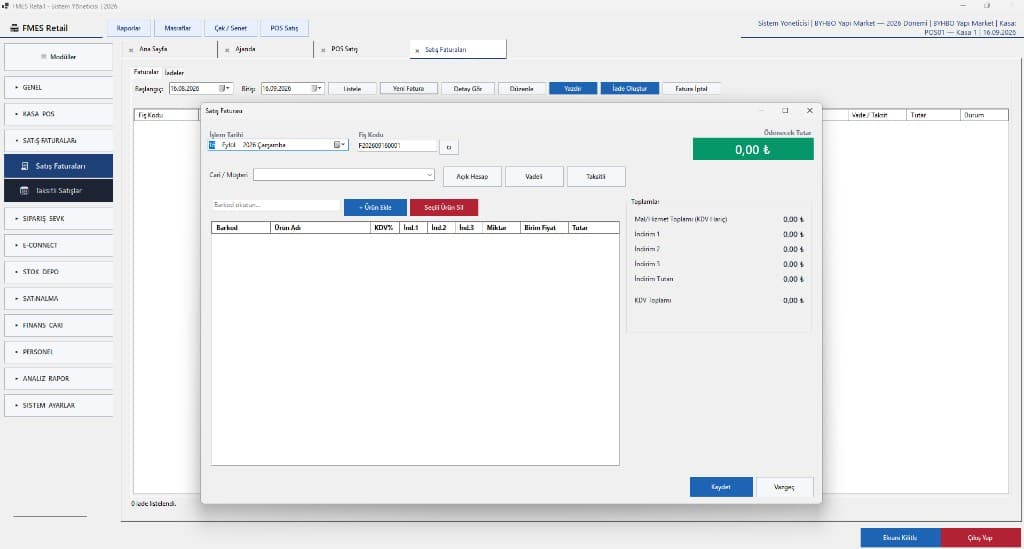The width and height of the screenshot is (1024, 549).
Task: Click the FMES Retail logo icon
Action: pyautogui.click(x=14, y=28)
